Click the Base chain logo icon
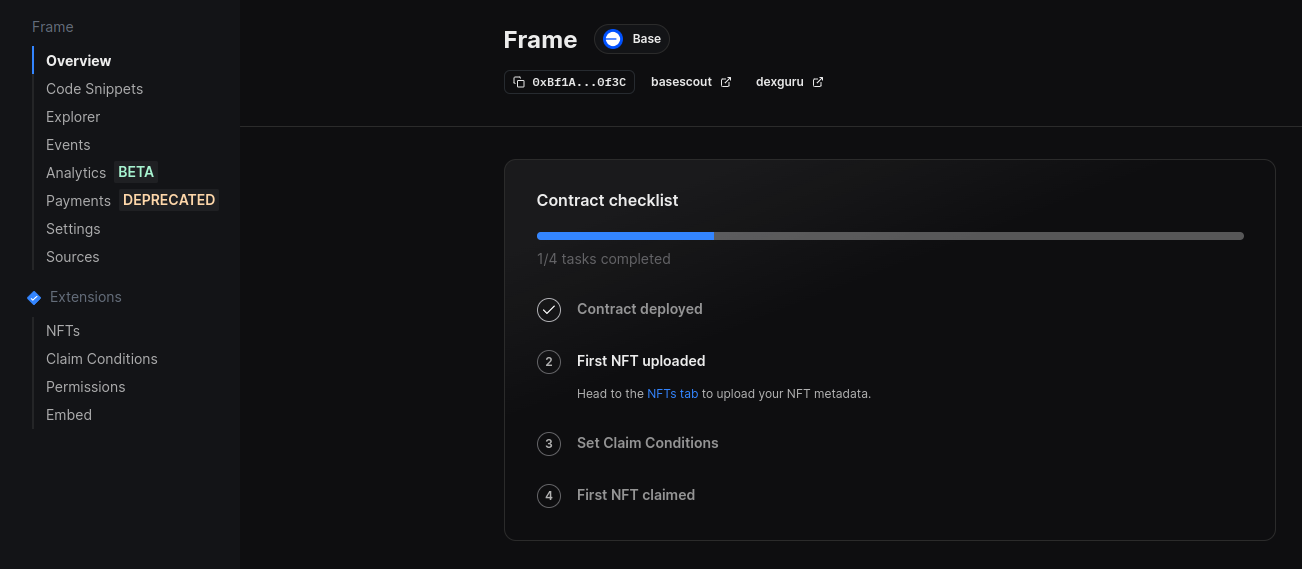Viewport: 1302px width, 569px height. click(613, 39)
